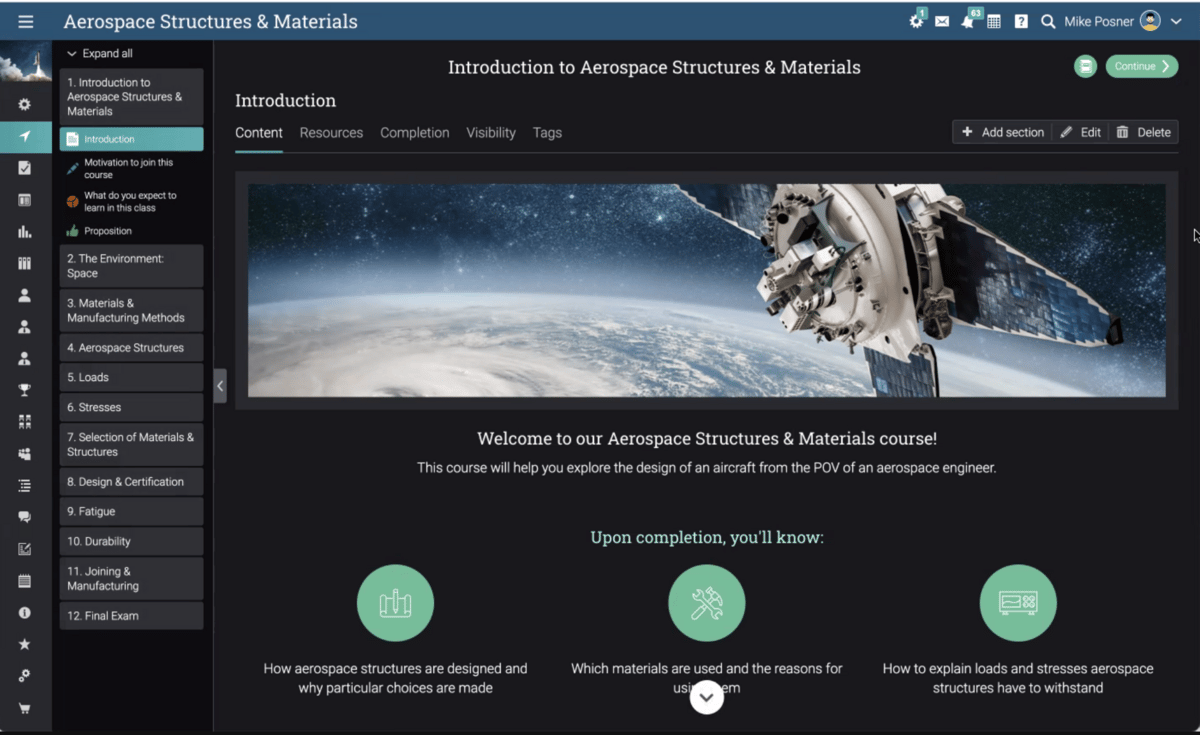Expand module 6 Stresses

131,407
